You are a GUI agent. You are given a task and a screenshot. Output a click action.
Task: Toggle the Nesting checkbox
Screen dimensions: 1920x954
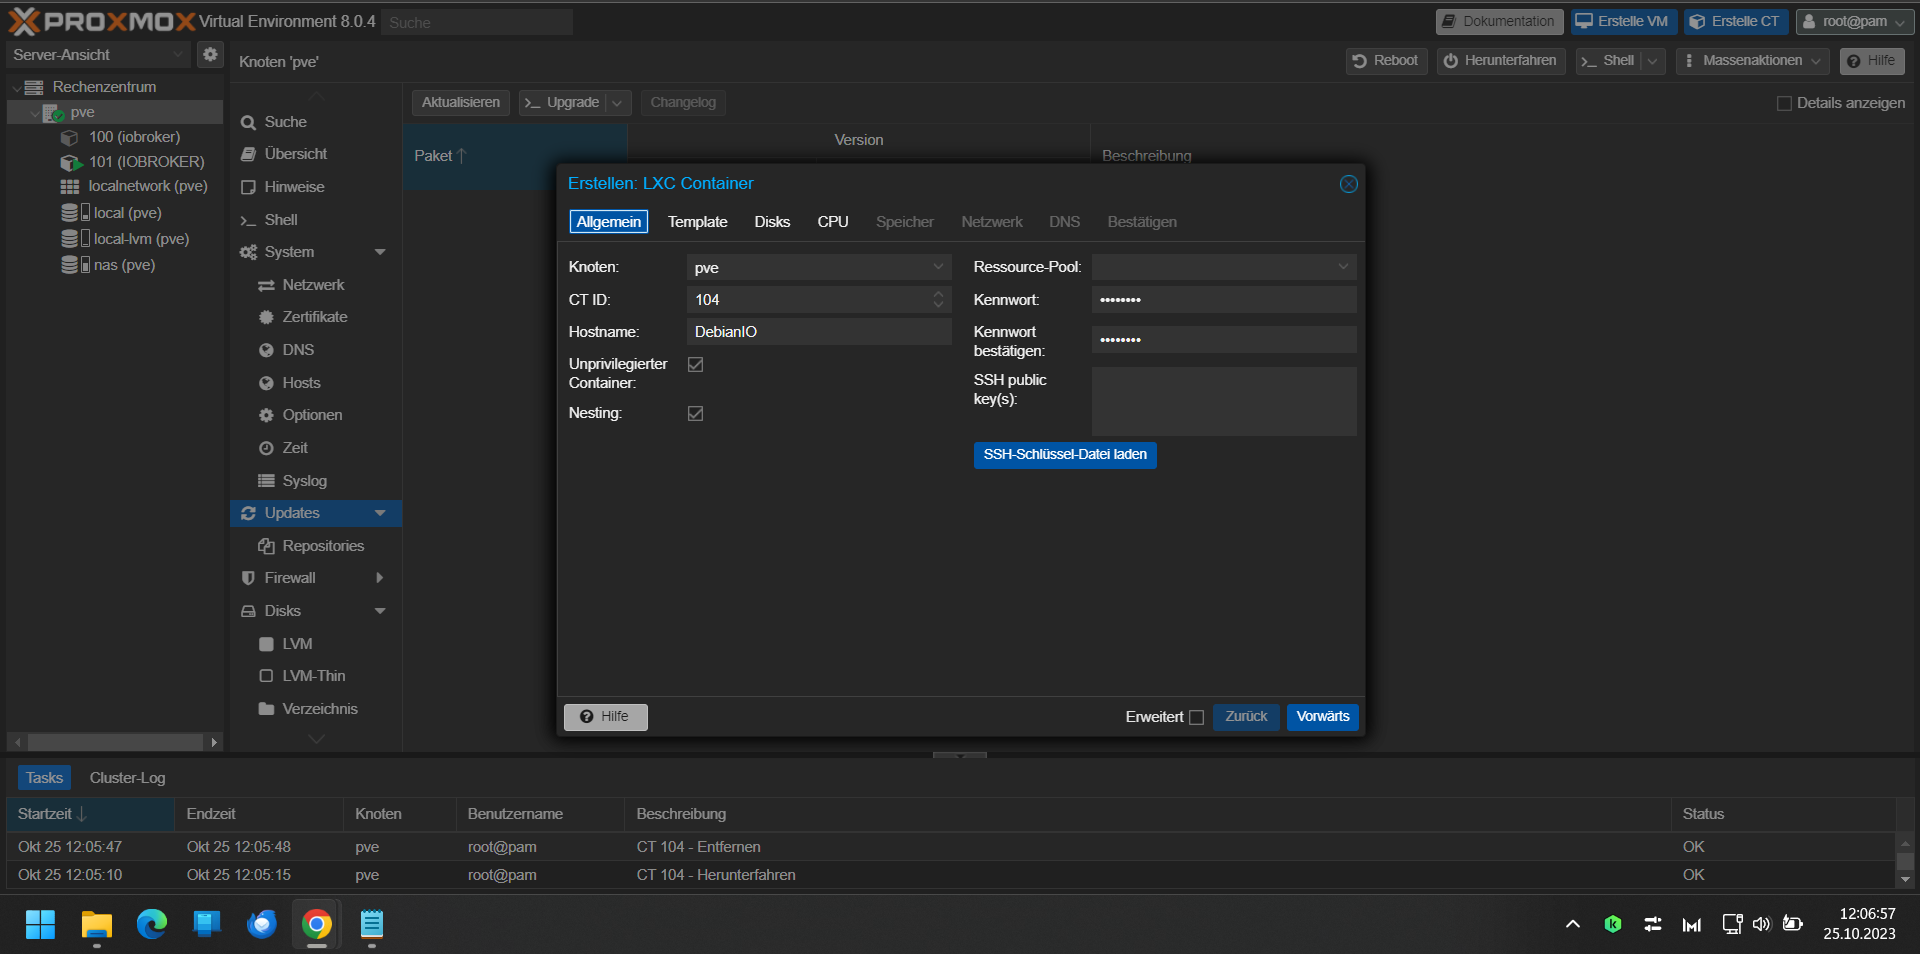coord(696,414)
